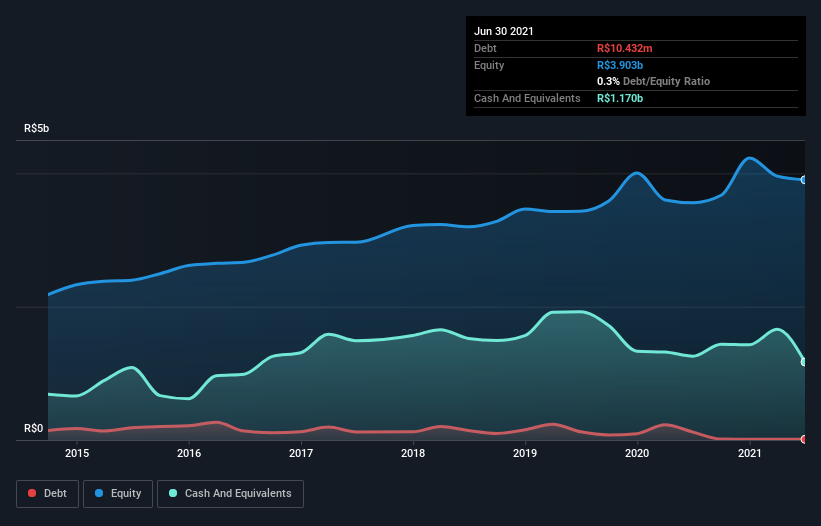This screenshot has height=526, width=821.
Task: Click the blue Equity end-point marker on the chart
Action: [804, 180]
